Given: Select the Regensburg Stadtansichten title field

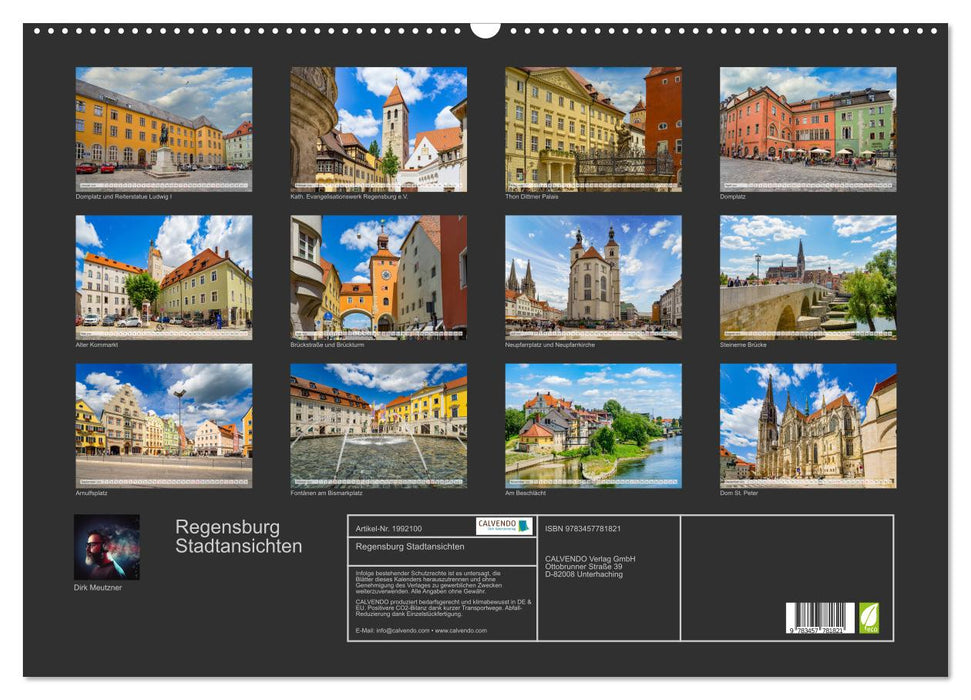Looking at the screenshot, I should click(412, 546).
